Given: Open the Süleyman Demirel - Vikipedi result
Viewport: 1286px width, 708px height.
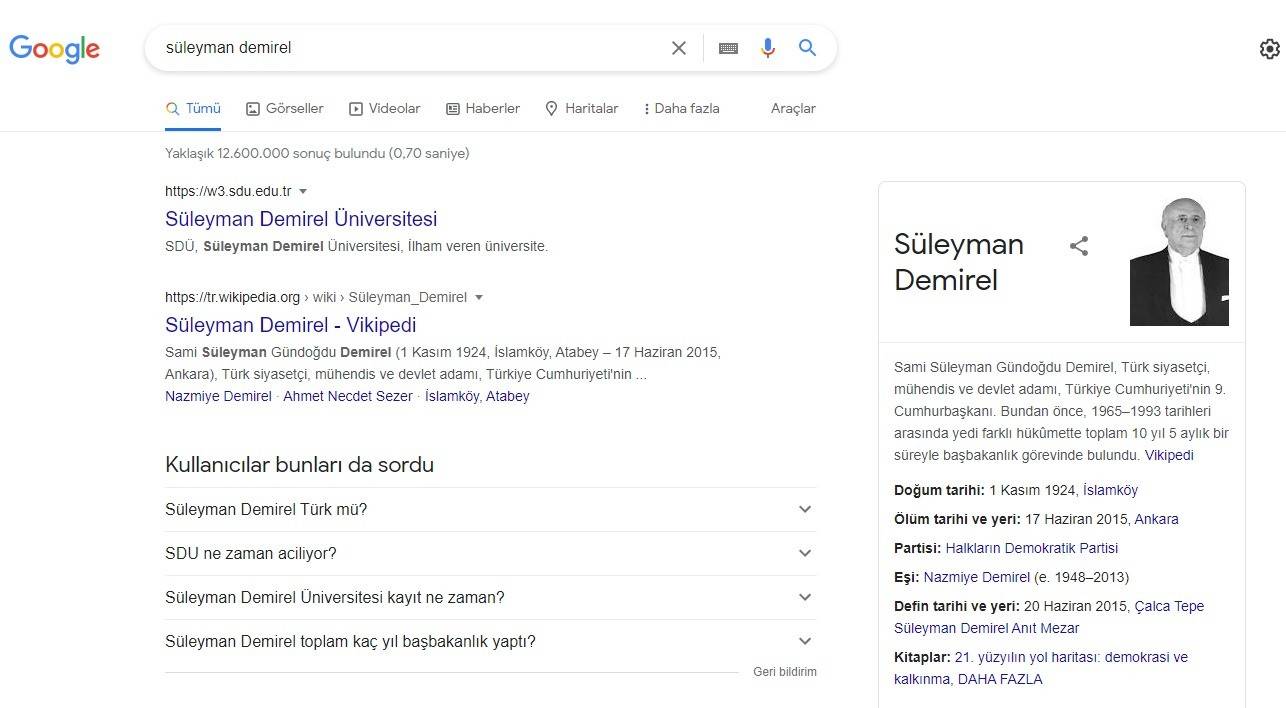Looking at the screenshot, I should 290,325.
